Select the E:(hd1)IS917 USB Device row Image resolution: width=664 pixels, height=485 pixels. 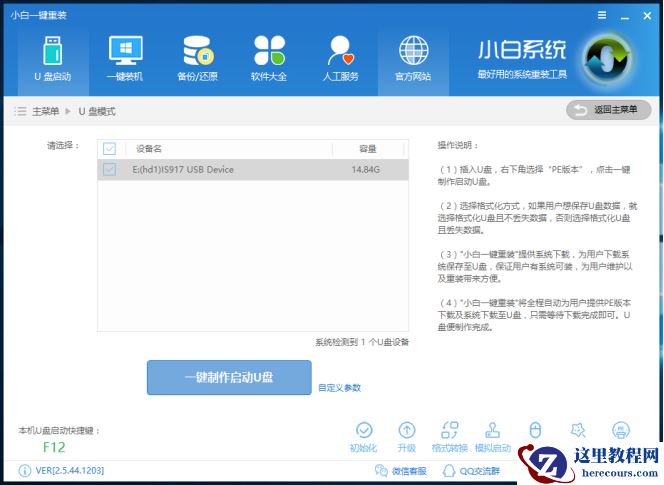(253, 170)
